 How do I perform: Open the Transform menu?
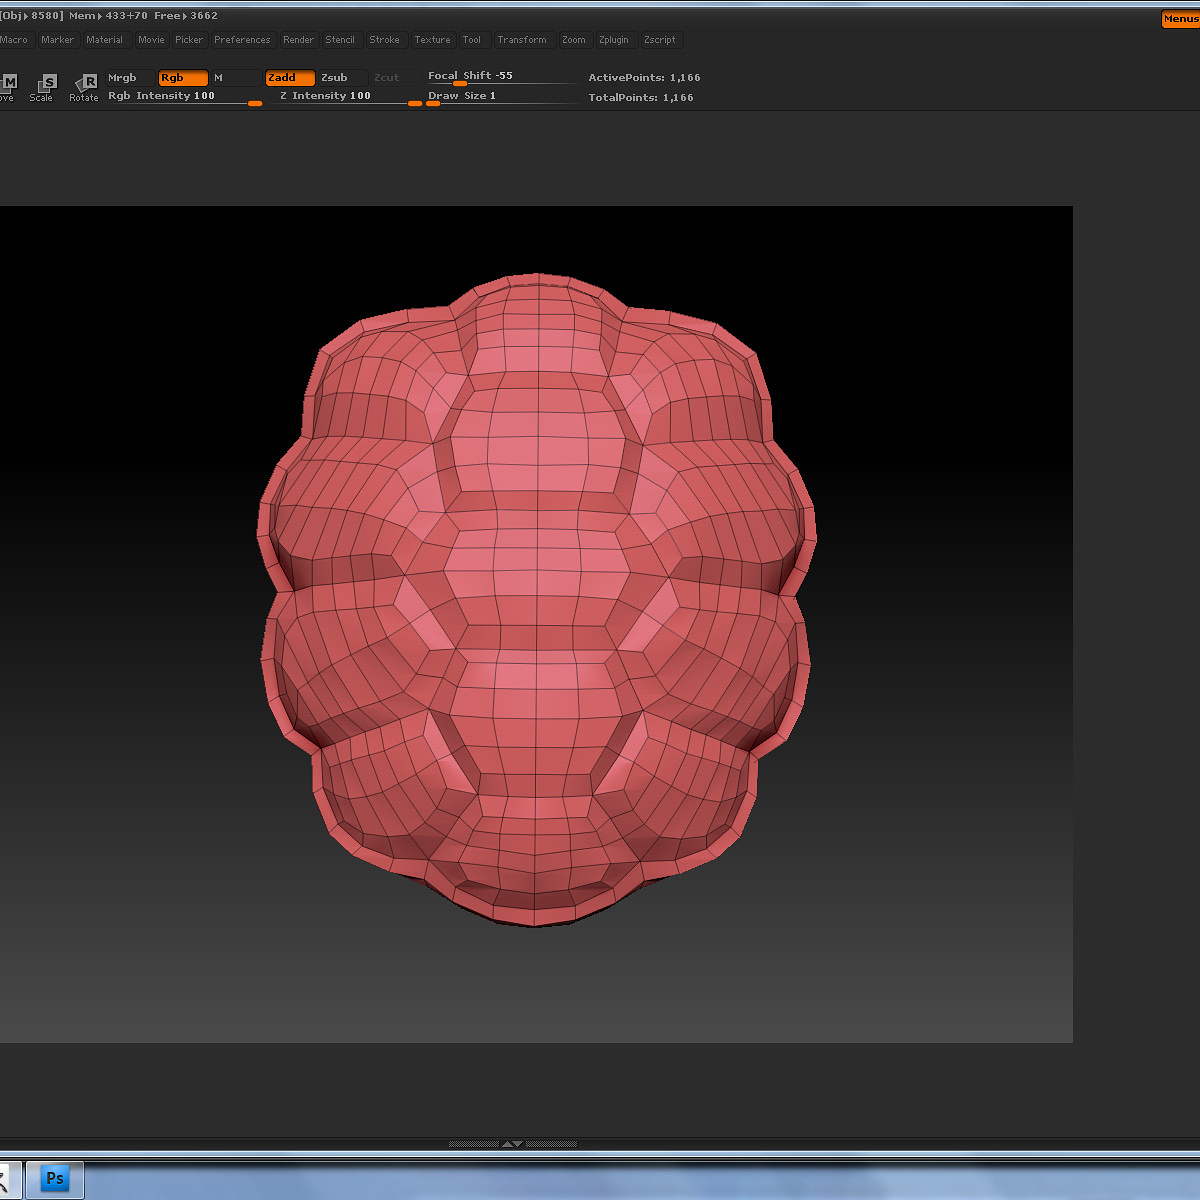[522, 40]
